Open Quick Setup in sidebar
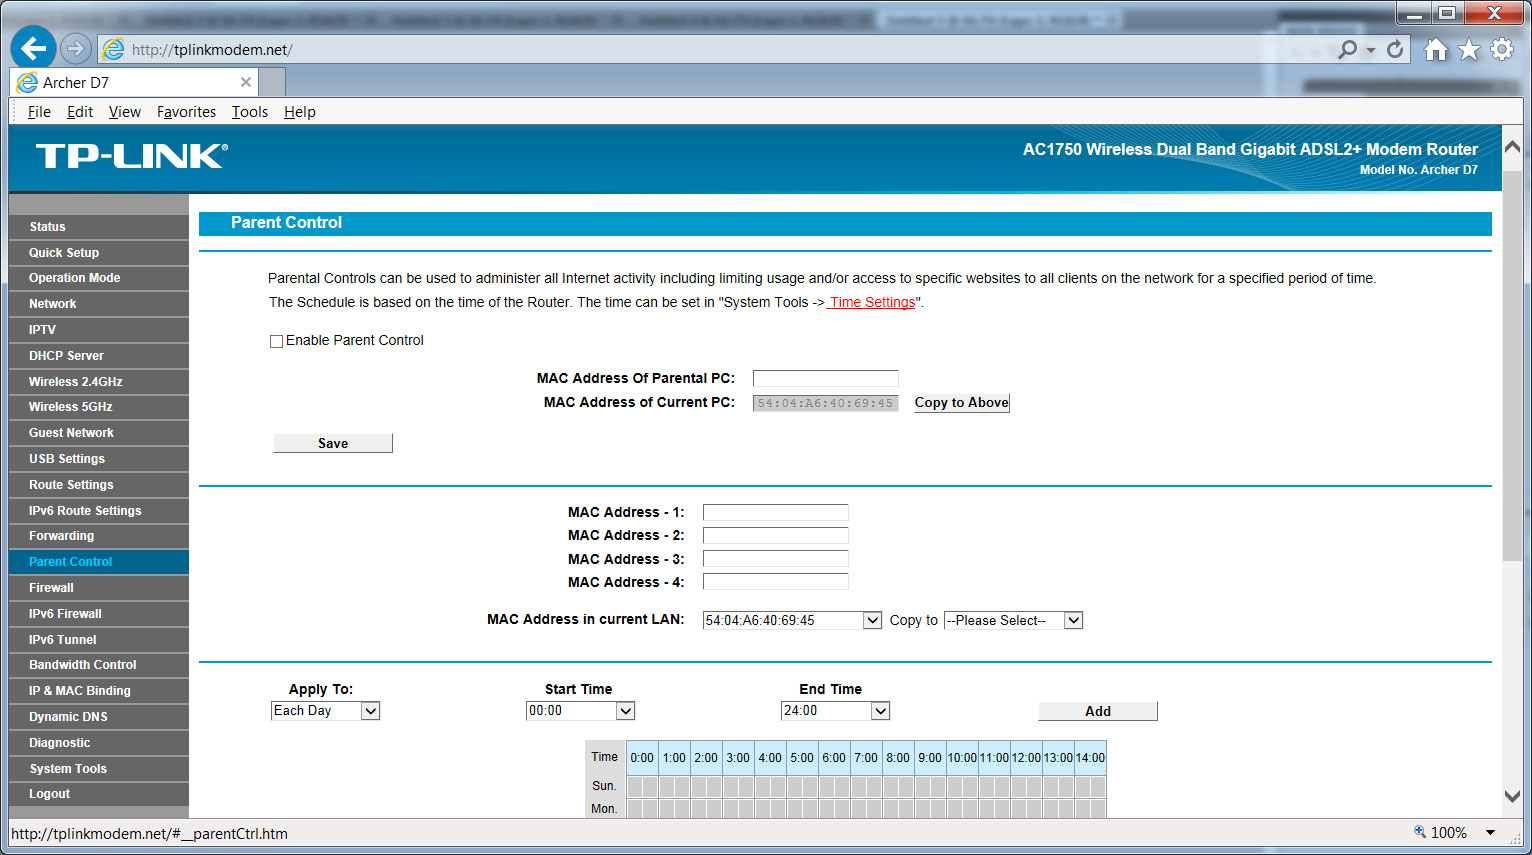 coord(98,253)
